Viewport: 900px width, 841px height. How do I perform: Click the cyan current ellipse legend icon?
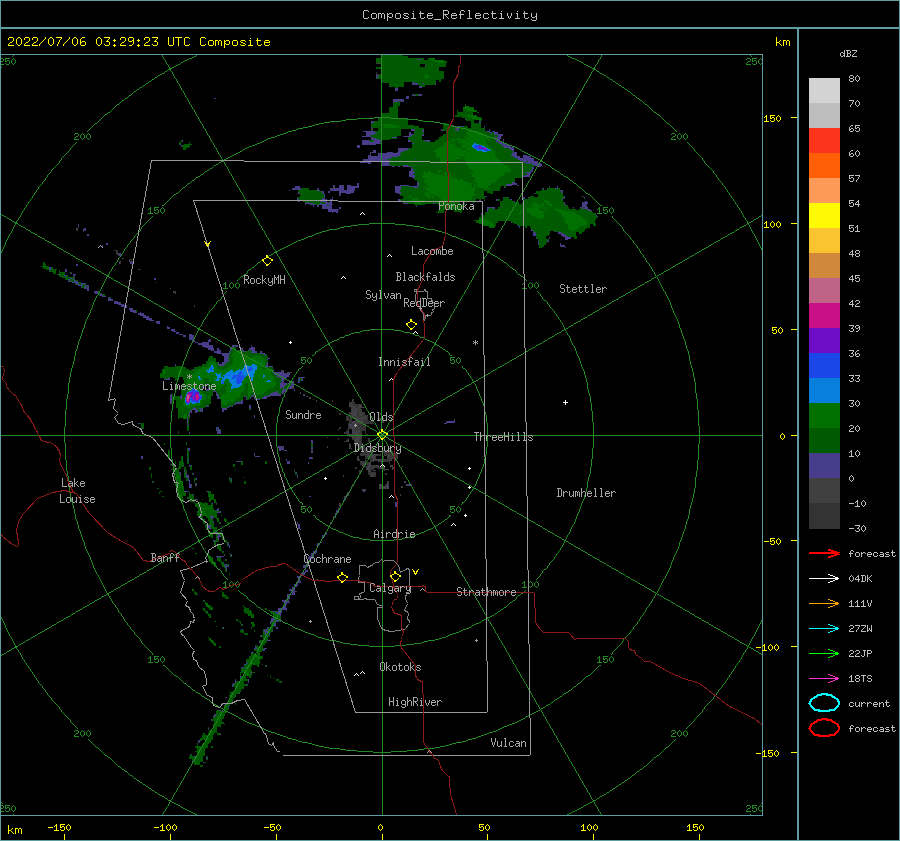[x=824, y=703]
